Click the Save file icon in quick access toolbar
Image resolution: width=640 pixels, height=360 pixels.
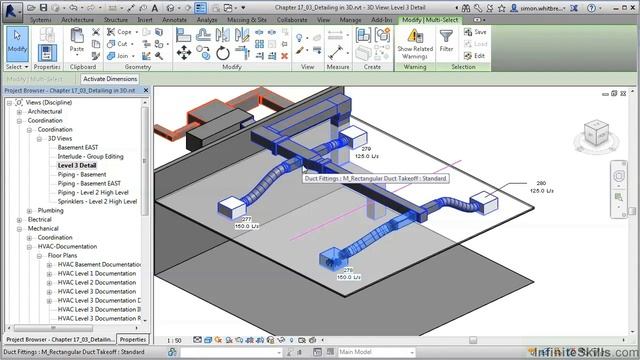coord(43,7)
